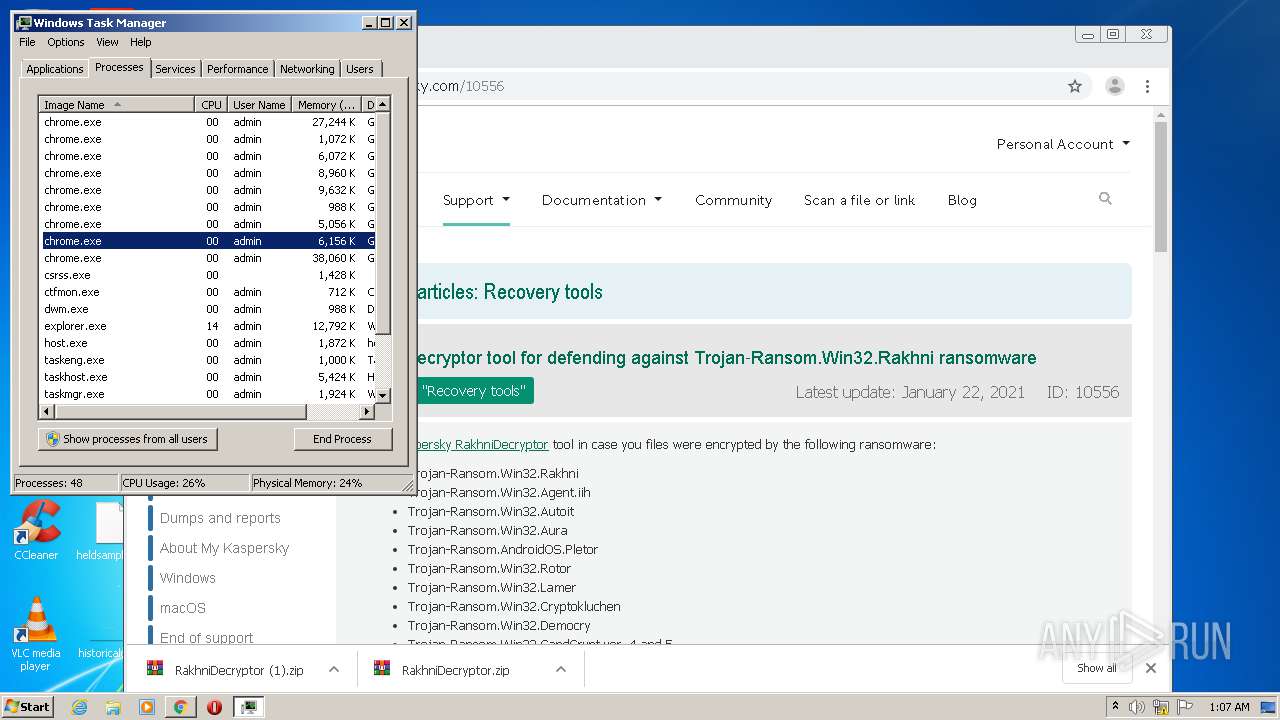The image size is (1280, 720).
Task: Bookmark page with the star icon
Action: click(x=1075, y=86)
